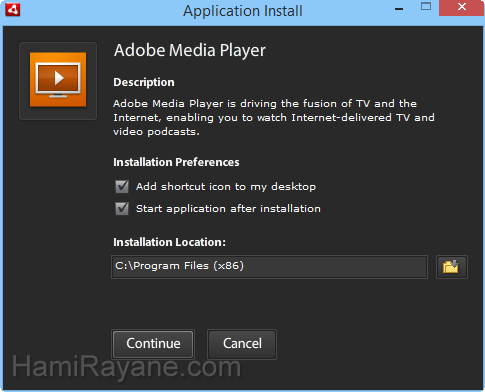Viewport: 485px width, 392px height.
Task: Click the description paragraph about Internet-delivered TV
Action: (274, 118)
